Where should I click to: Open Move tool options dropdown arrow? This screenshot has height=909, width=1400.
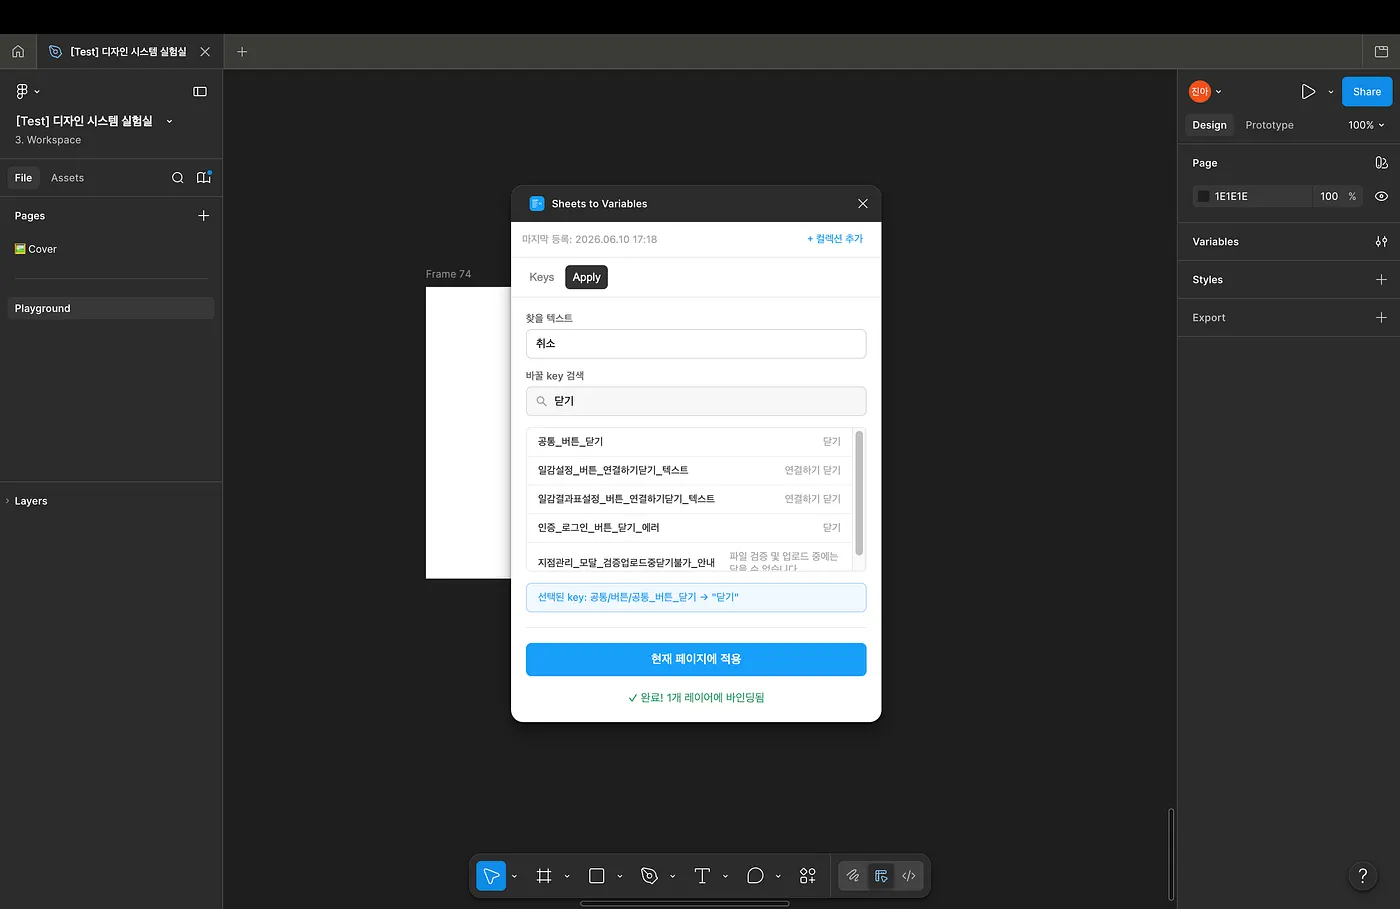point(515,877)
